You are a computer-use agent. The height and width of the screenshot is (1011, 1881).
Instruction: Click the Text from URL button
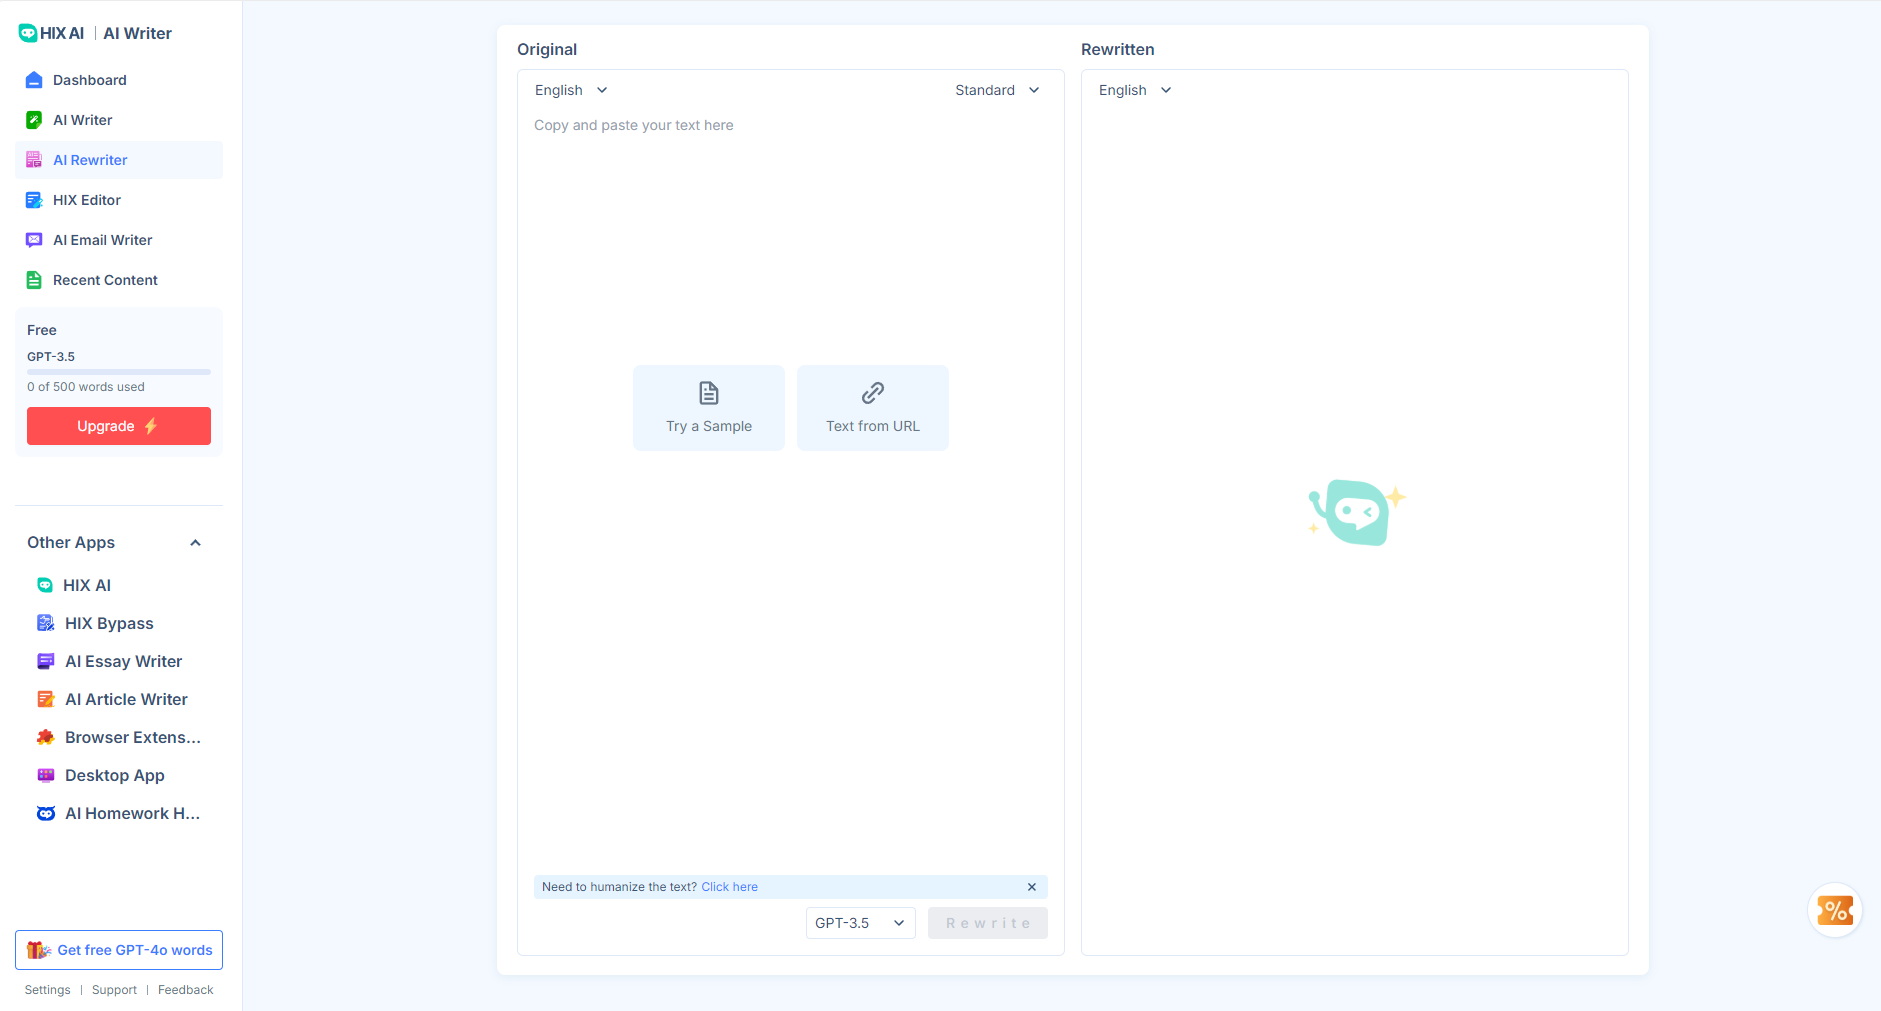coord(873,408)
